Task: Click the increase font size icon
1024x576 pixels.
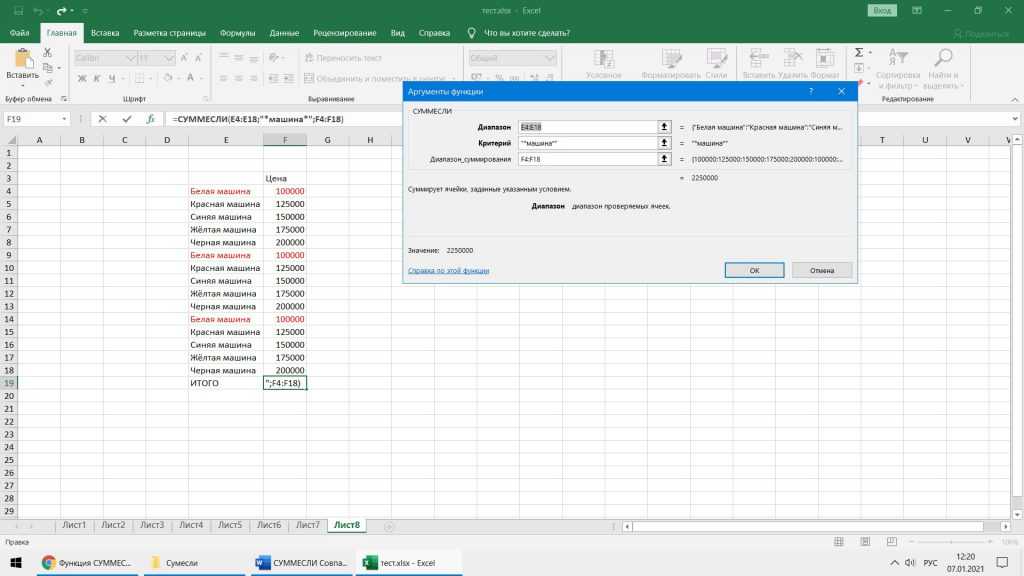Action: (x=184, y=58)
